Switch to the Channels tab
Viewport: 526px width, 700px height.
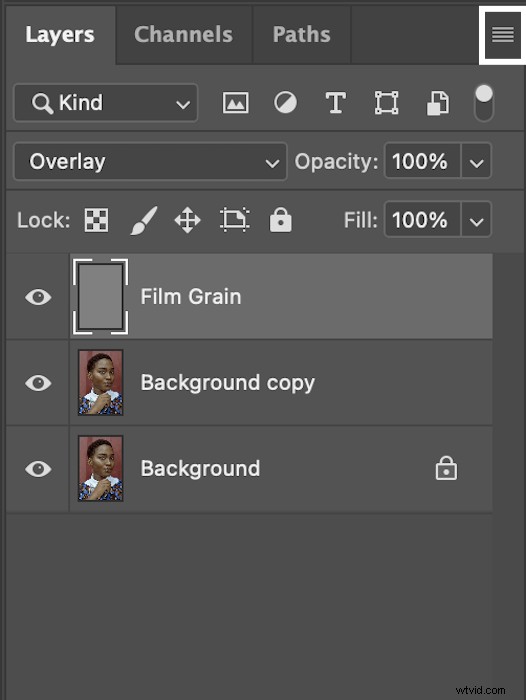[x=184, y=35]
